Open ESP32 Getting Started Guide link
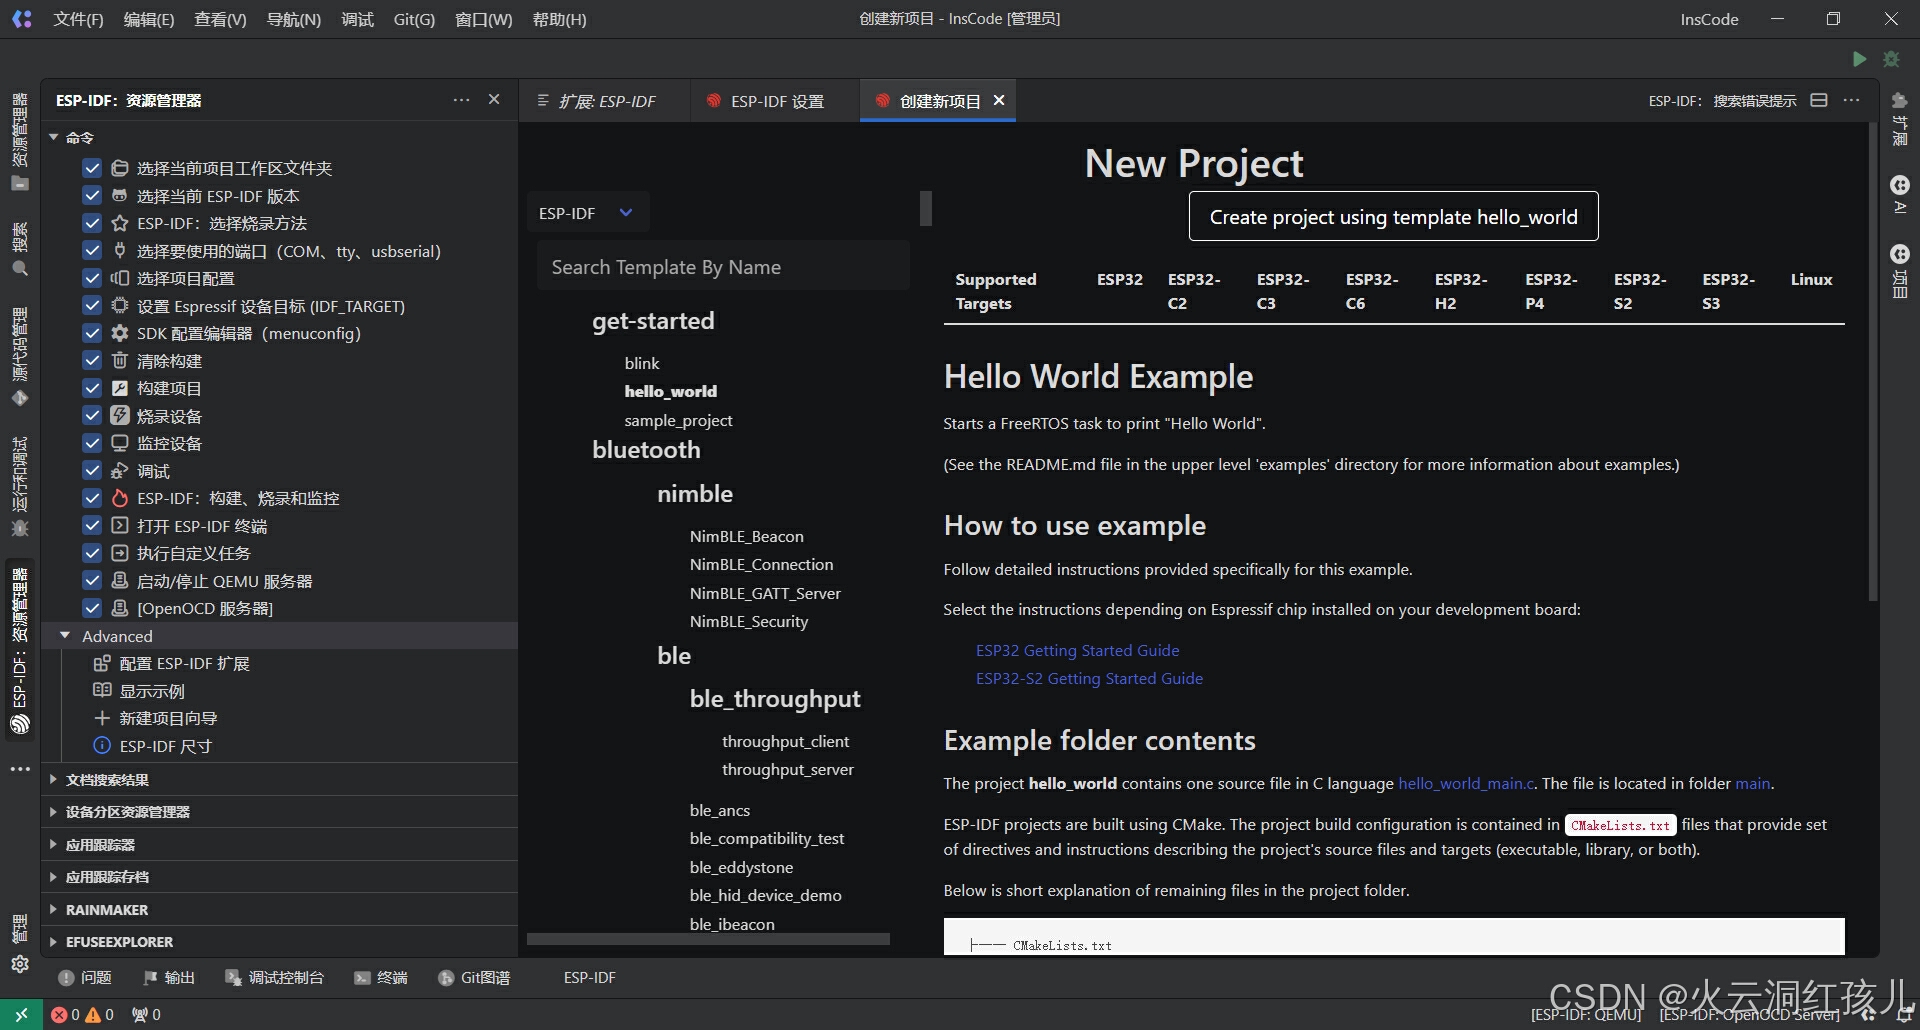Image resolution: width=1920 pixels, height=1030 pixels. click(x=1077, y=650)
